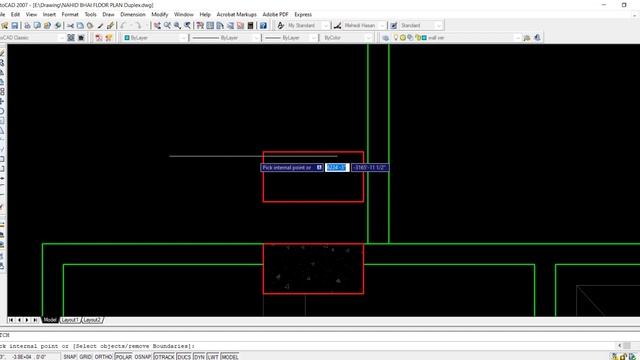Switch to the Layout1 tab
The image size is (640, 360).
(x=70, y=320)
